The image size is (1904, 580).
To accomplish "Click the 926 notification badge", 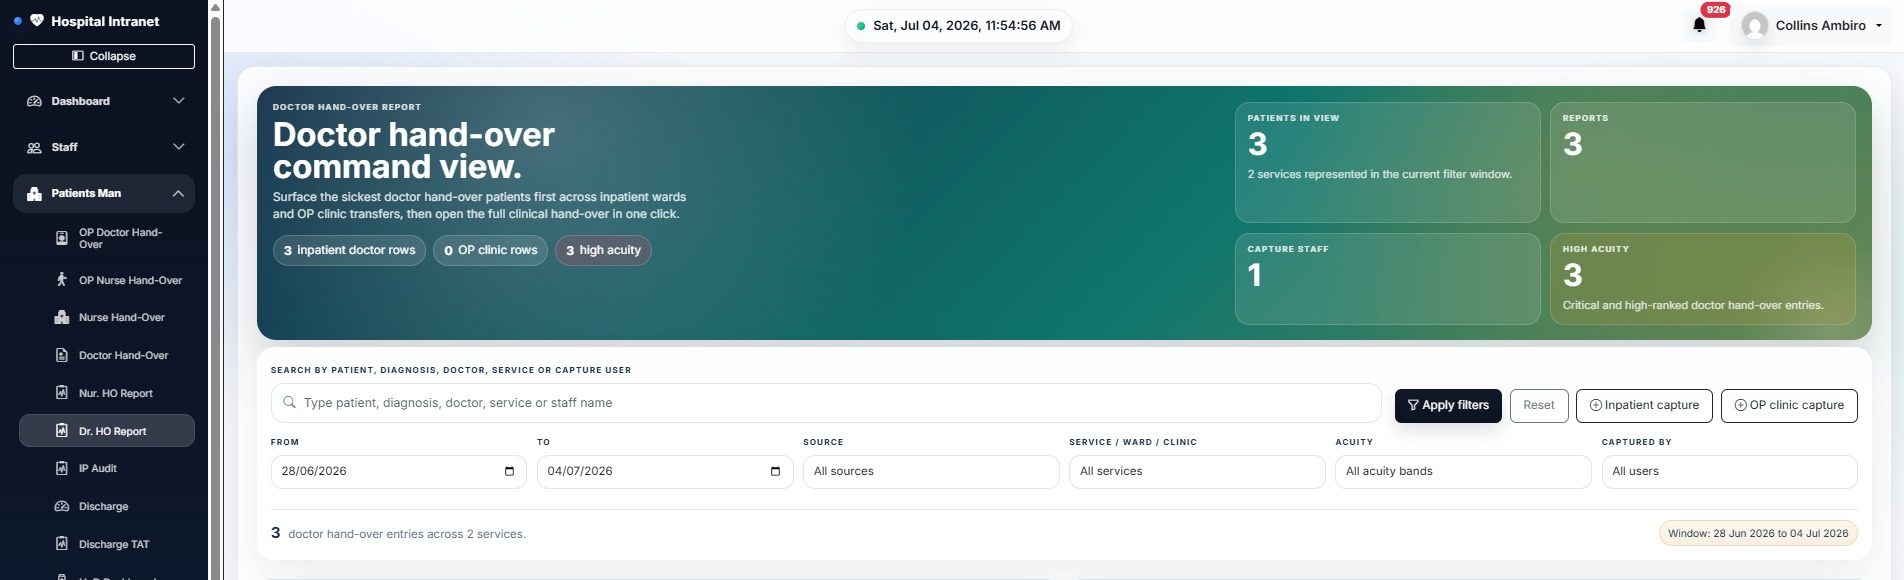I will pos(1716,10).
